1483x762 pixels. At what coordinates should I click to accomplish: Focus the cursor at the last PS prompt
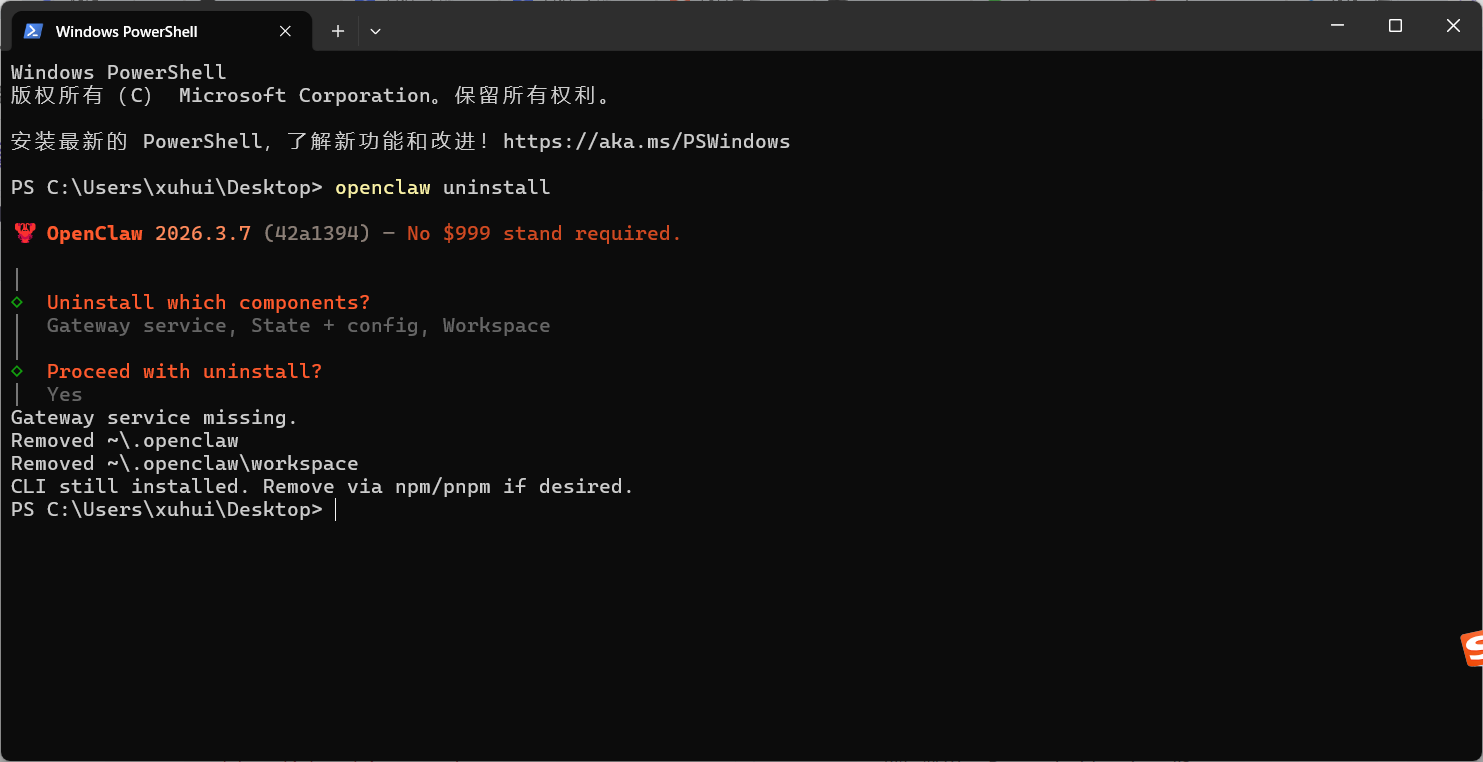pos(336,510)
